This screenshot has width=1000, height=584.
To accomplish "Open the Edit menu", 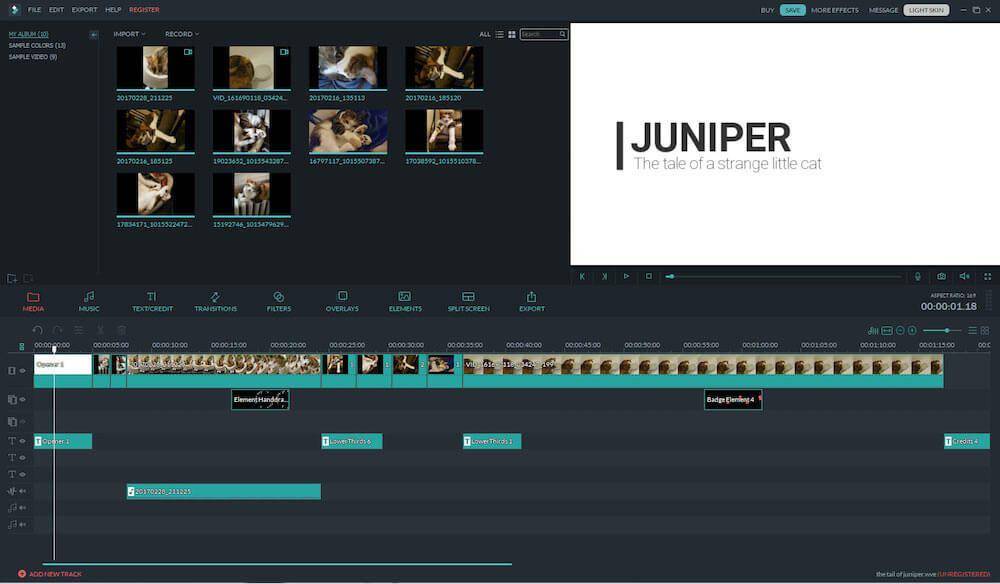I will [x=56, y=10].
